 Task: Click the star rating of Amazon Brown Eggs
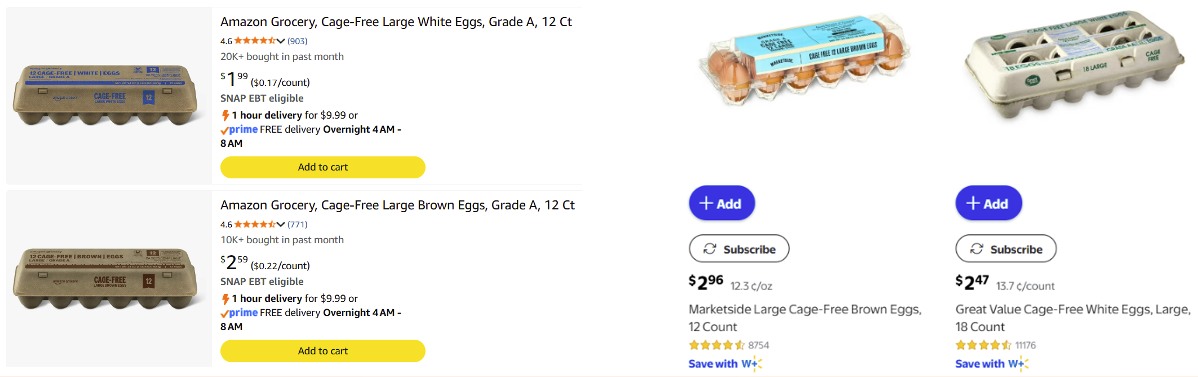coord(255,224)
